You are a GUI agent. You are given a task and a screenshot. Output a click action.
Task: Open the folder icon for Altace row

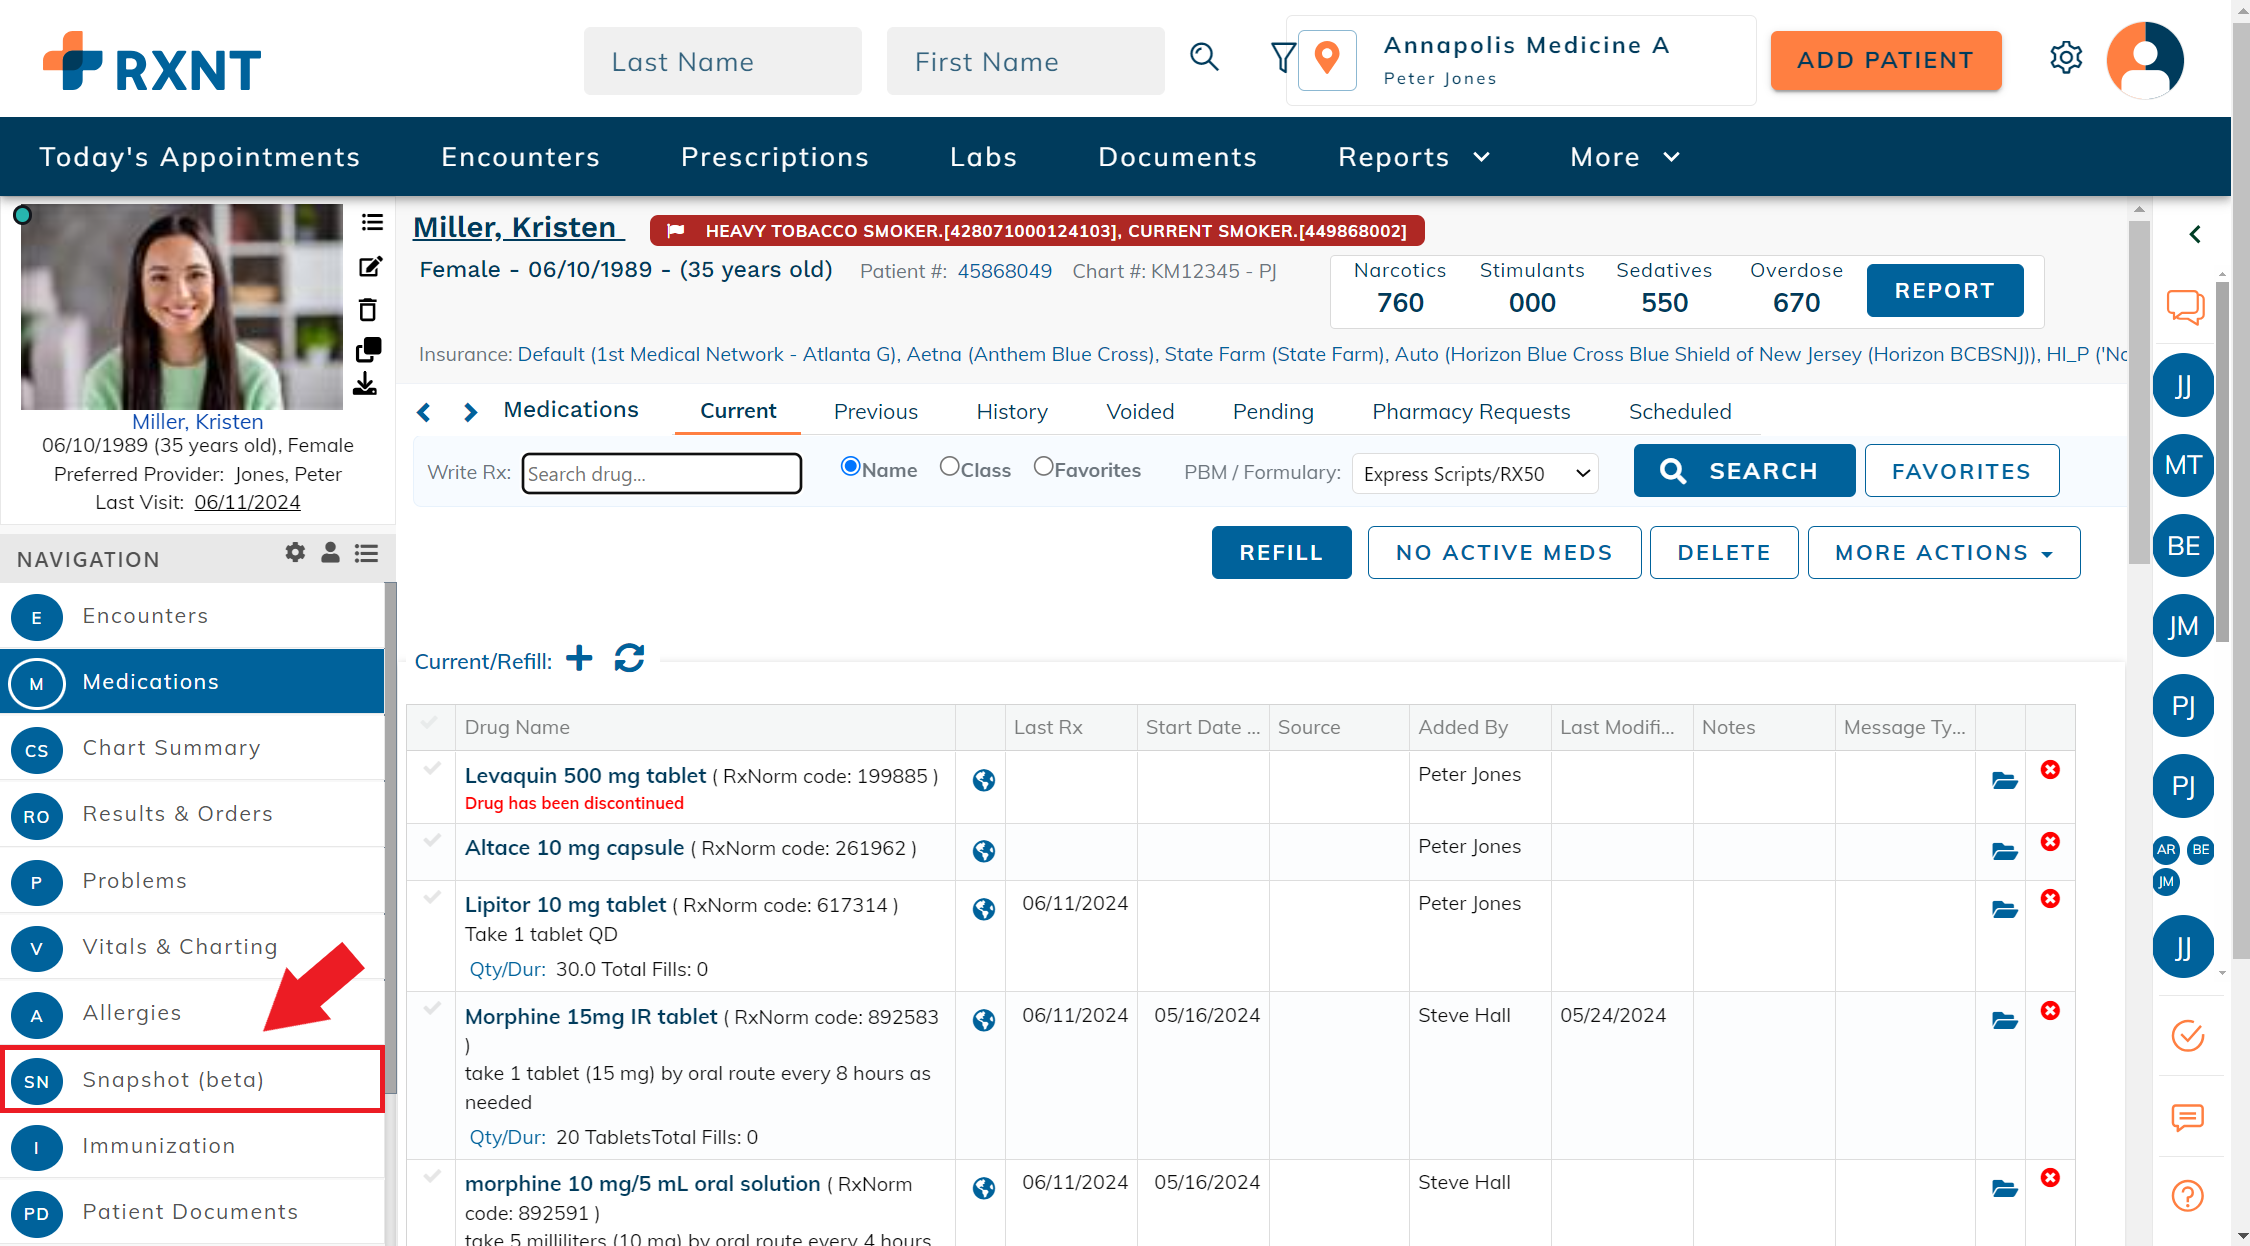[2004, 852]
